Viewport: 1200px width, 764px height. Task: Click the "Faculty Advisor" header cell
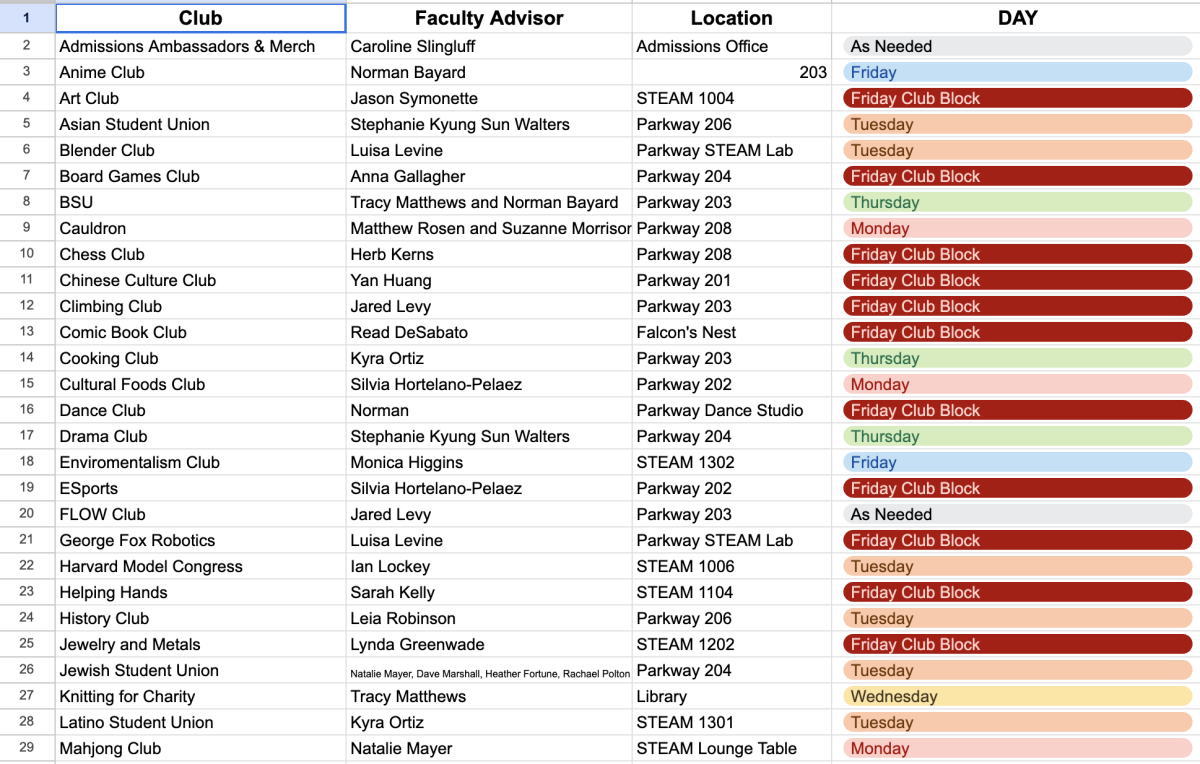[x=489, y=18]
